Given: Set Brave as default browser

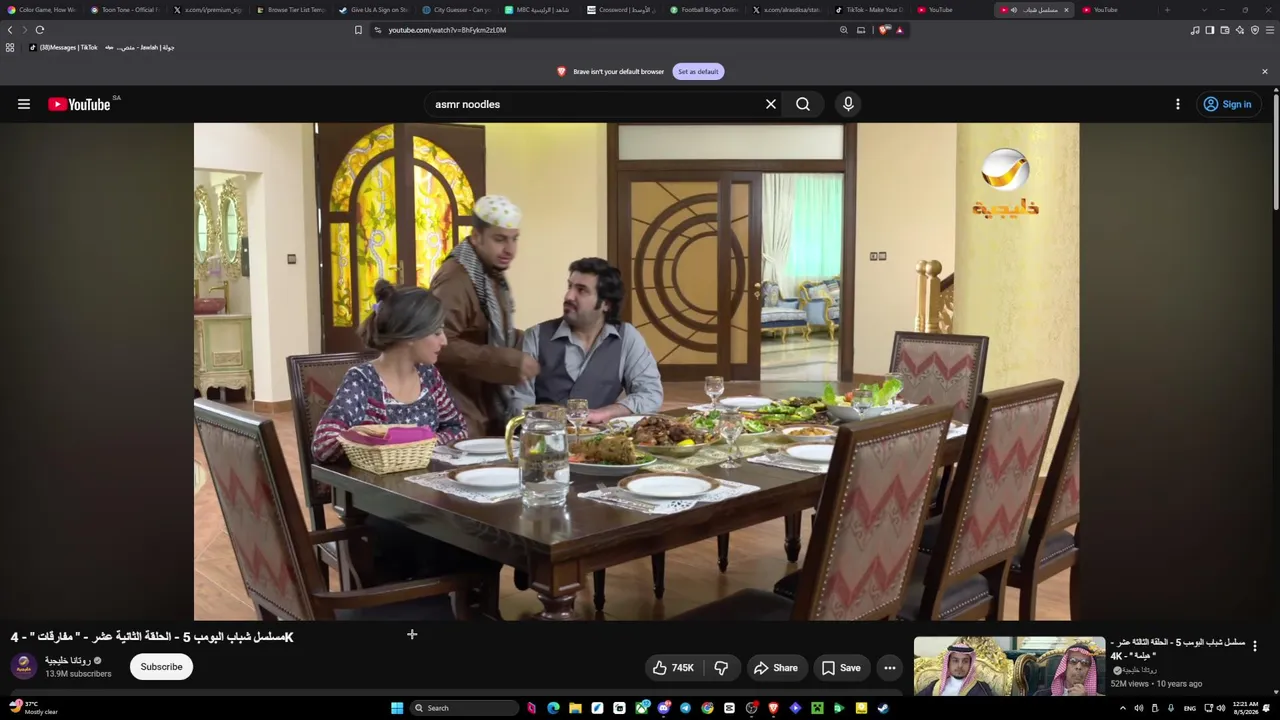Looking at the screenshot, I should [698, 72].
